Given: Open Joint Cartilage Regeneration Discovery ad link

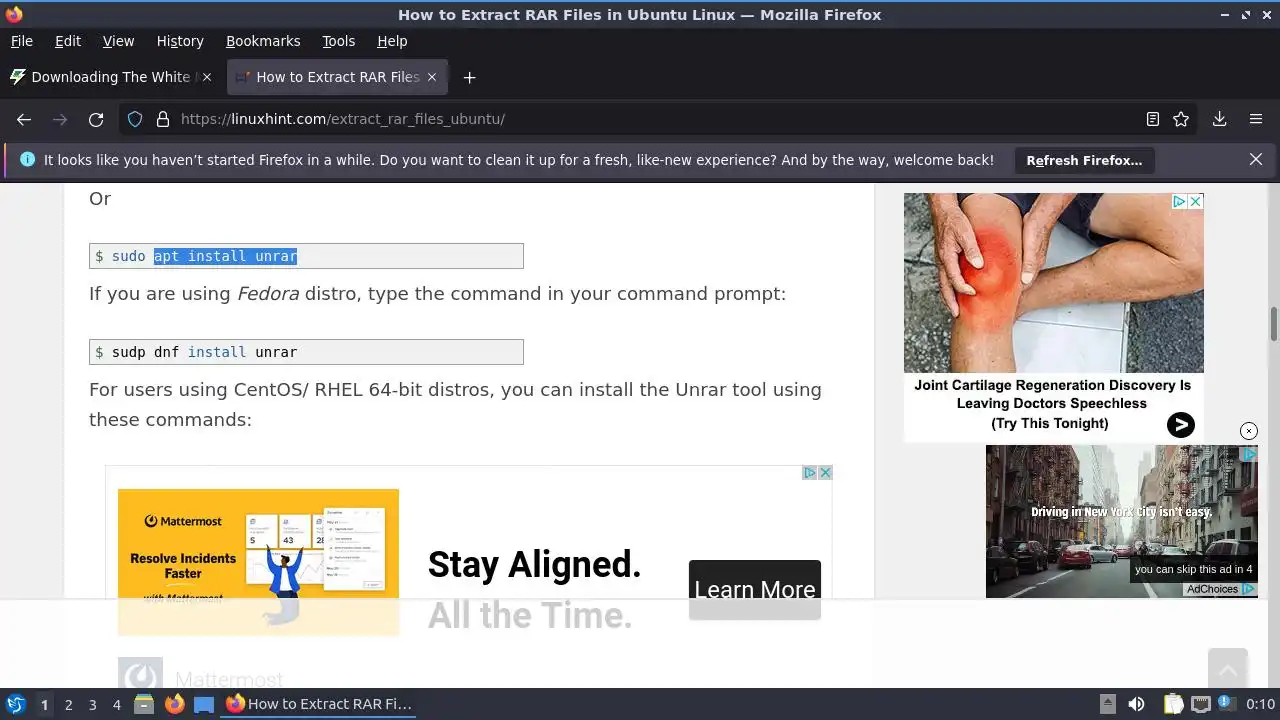Looking at the screenshot, I should coord(1052,403).
